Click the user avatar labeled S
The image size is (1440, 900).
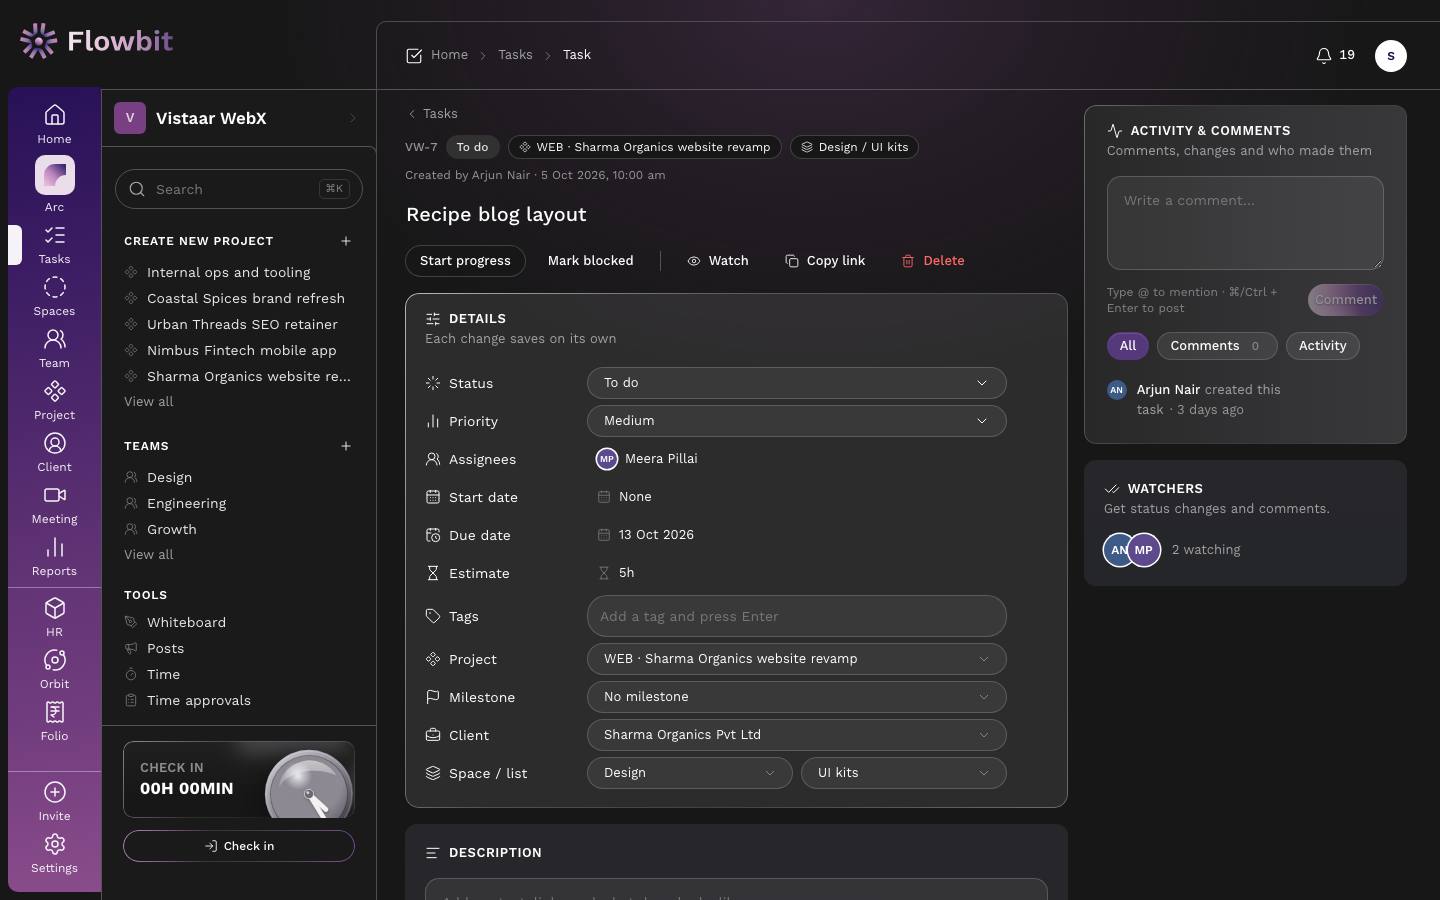[x=1391, y=56]
